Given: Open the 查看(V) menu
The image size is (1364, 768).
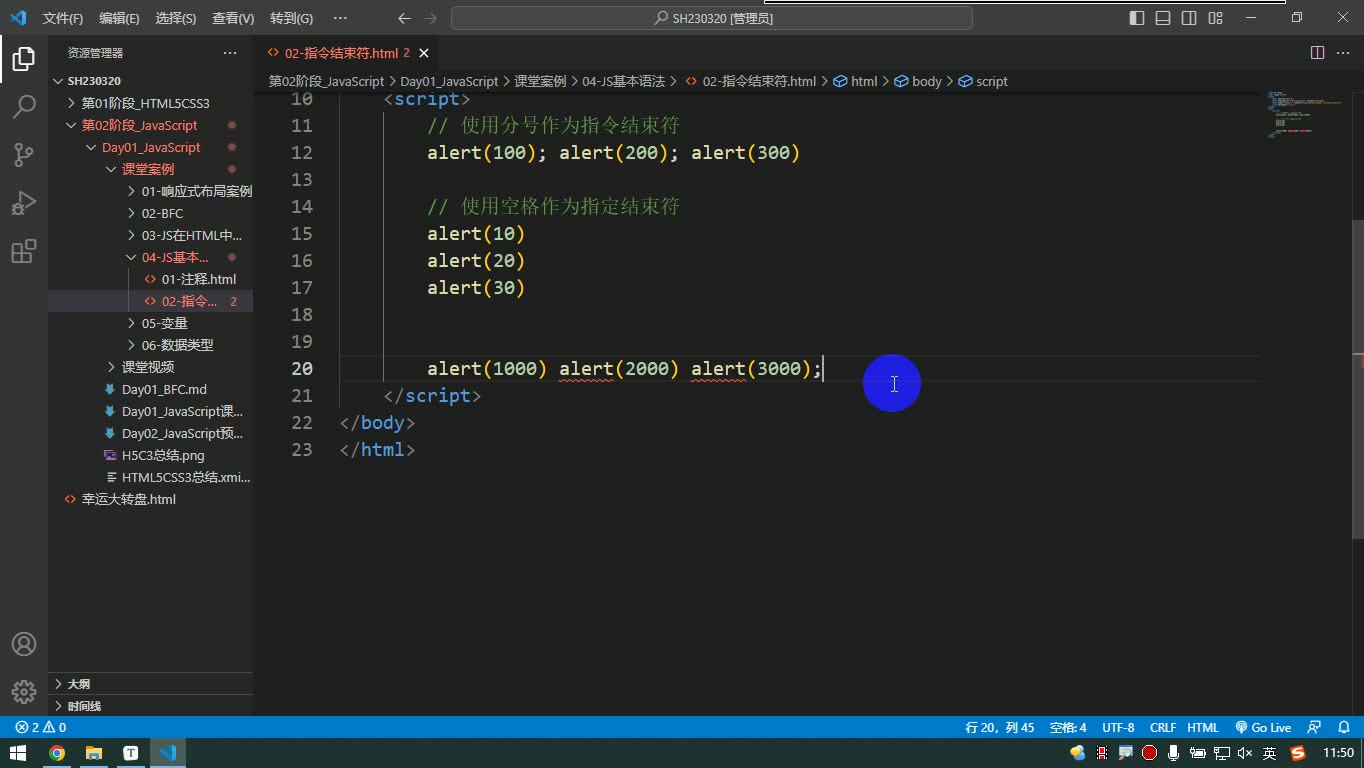Looking at the screenshot, I should 233,18.
